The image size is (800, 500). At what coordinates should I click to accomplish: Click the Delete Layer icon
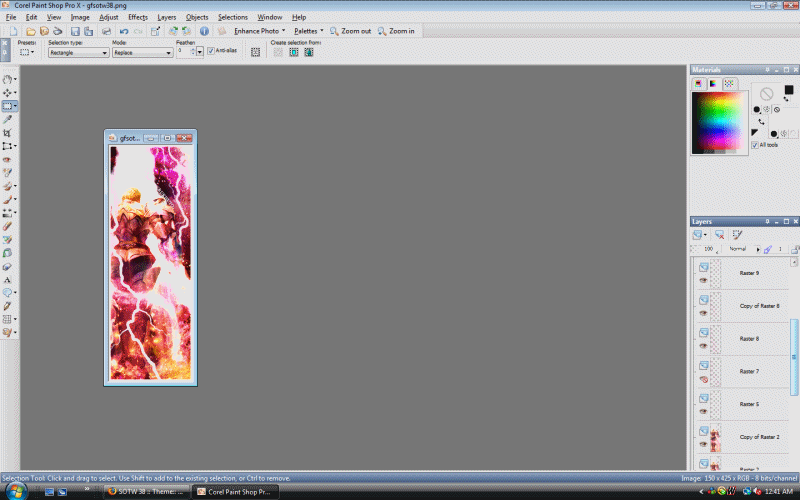click(x=719, y=235)
